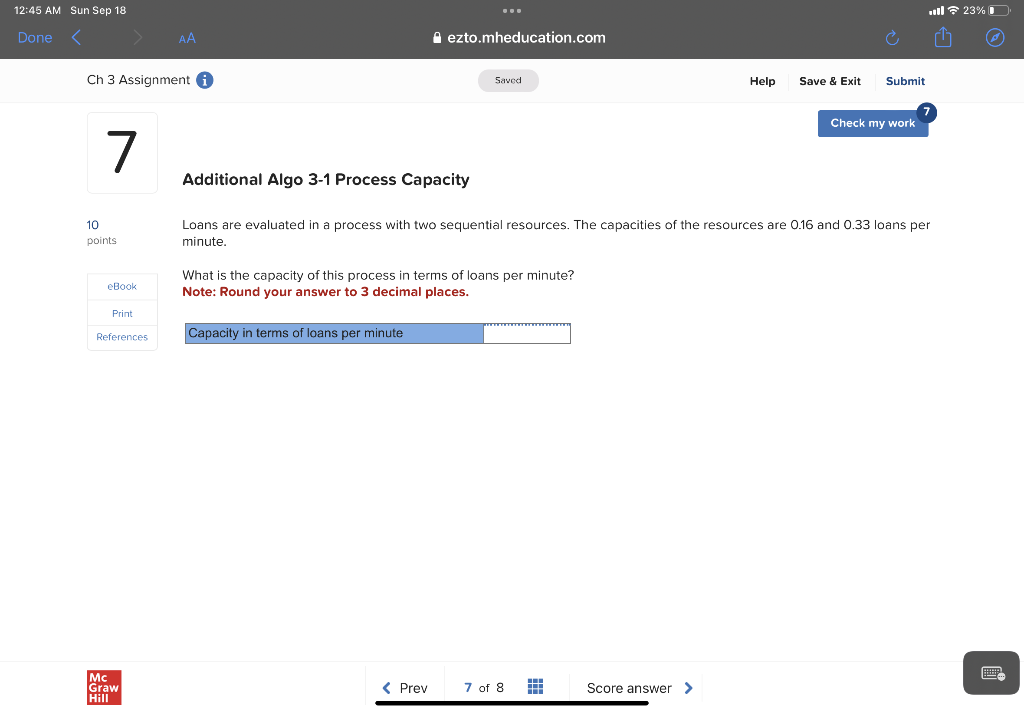Submit the assignment
The width and height of the screenshot is (1024, 712).
coord(905,81)
